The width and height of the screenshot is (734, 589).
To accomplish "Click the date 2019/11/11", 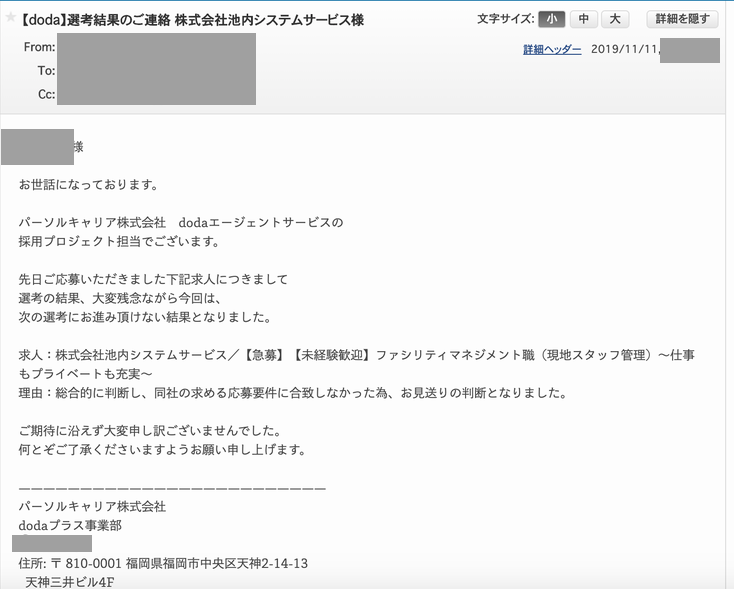I will point(625,49).
